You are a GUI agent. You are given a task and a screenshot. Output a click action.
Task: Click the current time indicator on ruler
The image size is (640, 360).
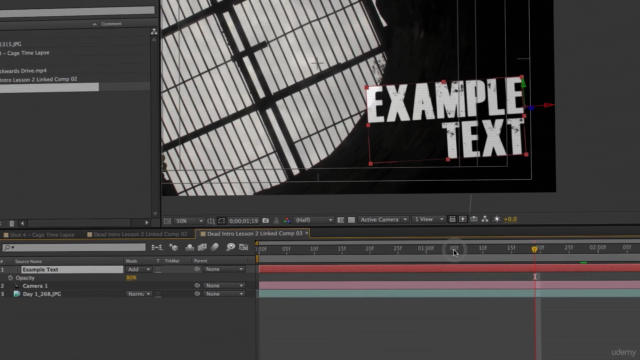point(534,249)
